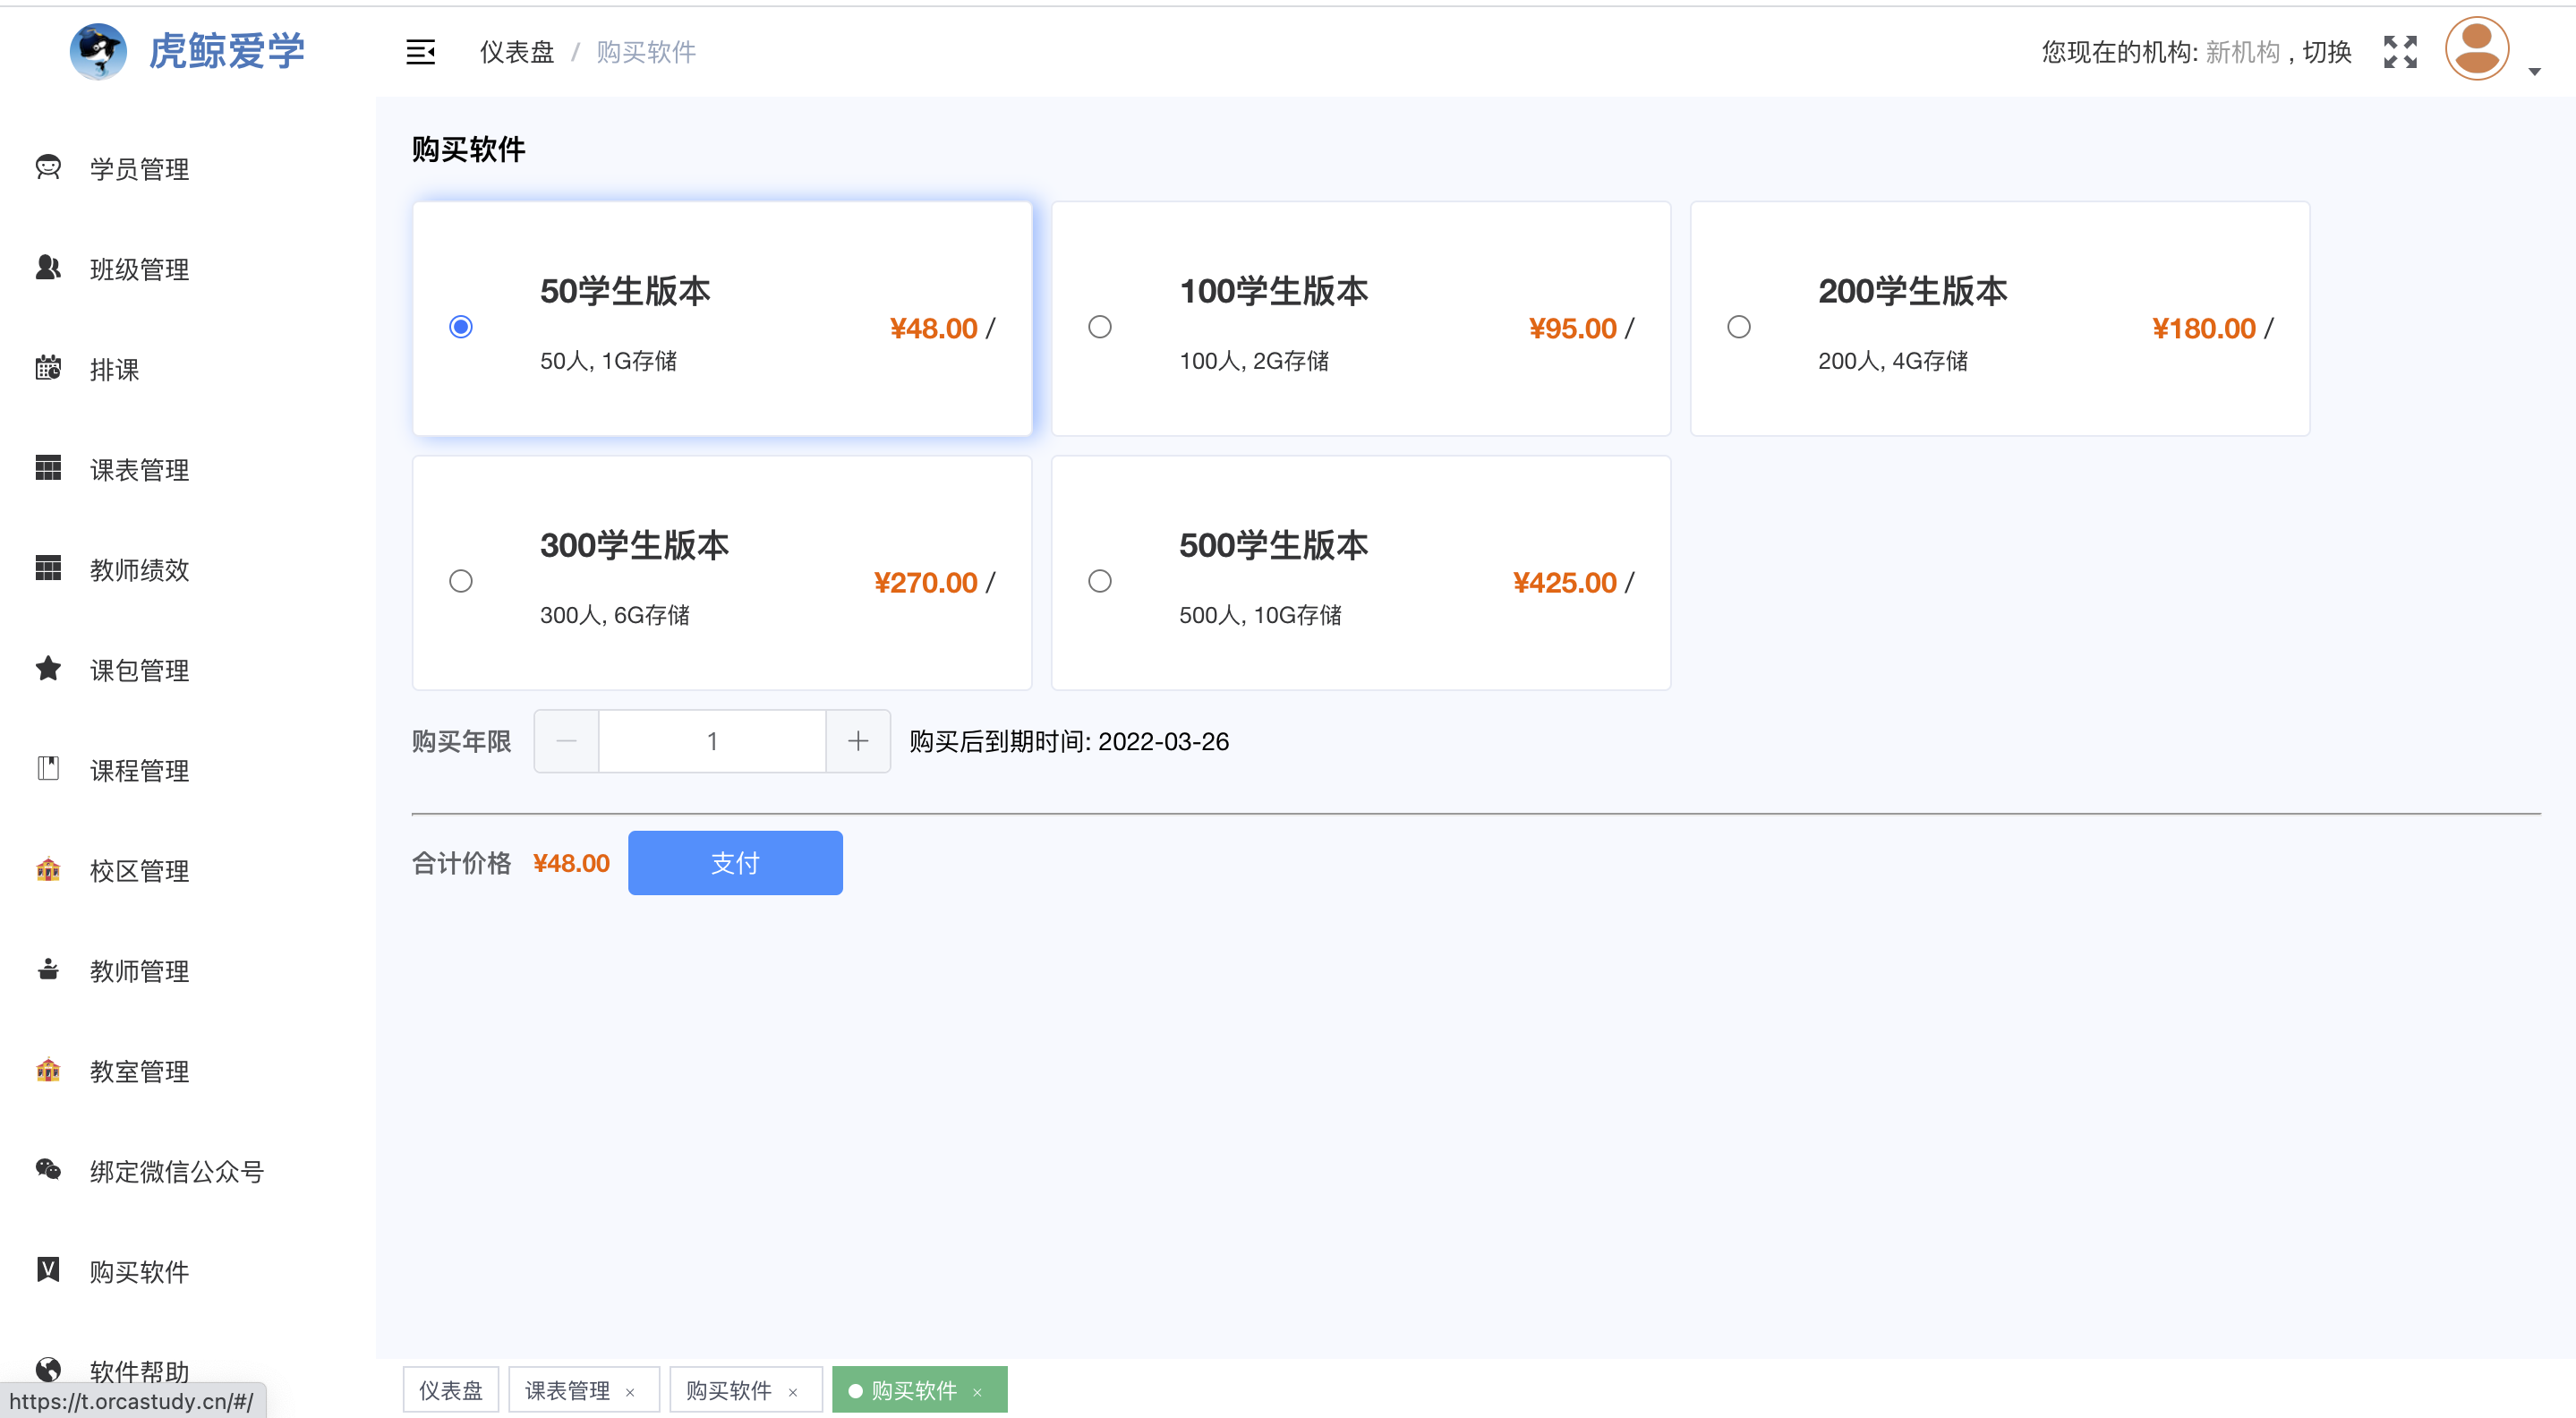Image resolution: width=2576 pixels, height=1418 pixels.
Task: Click the 教师管理 sidebar icon
Action: point(48,969)
